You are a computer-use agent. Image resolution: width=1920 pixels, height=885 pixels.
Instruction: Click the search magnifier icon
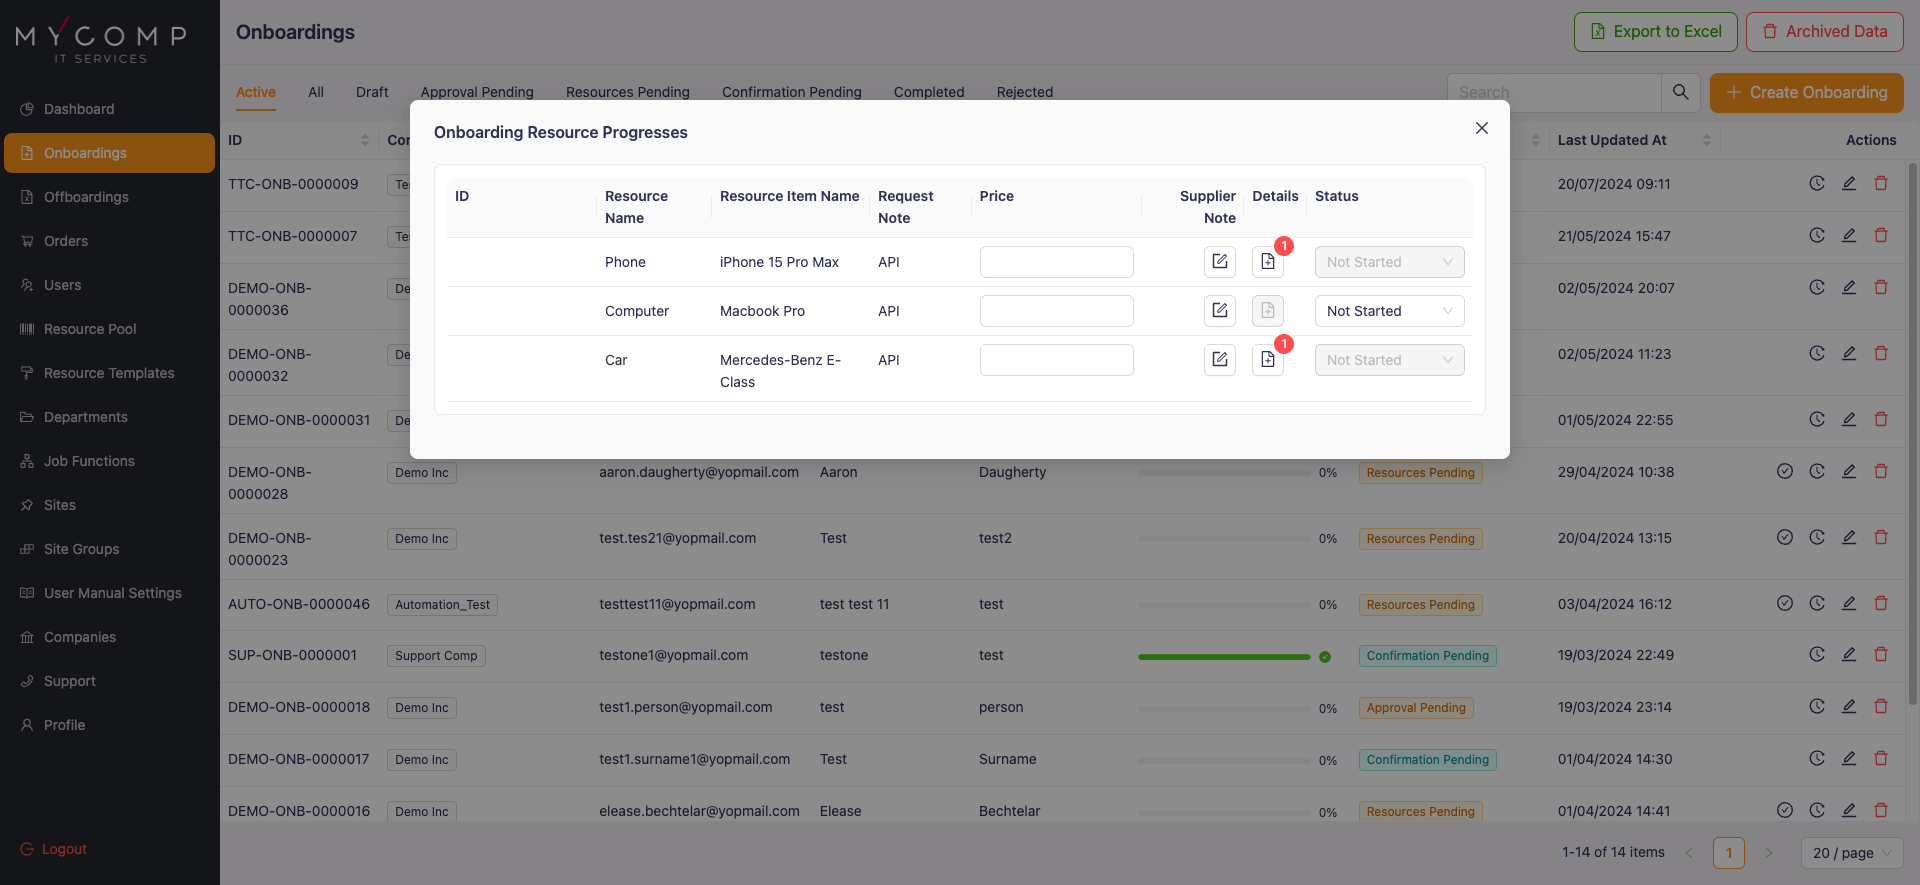click(x=1680, y=92)
